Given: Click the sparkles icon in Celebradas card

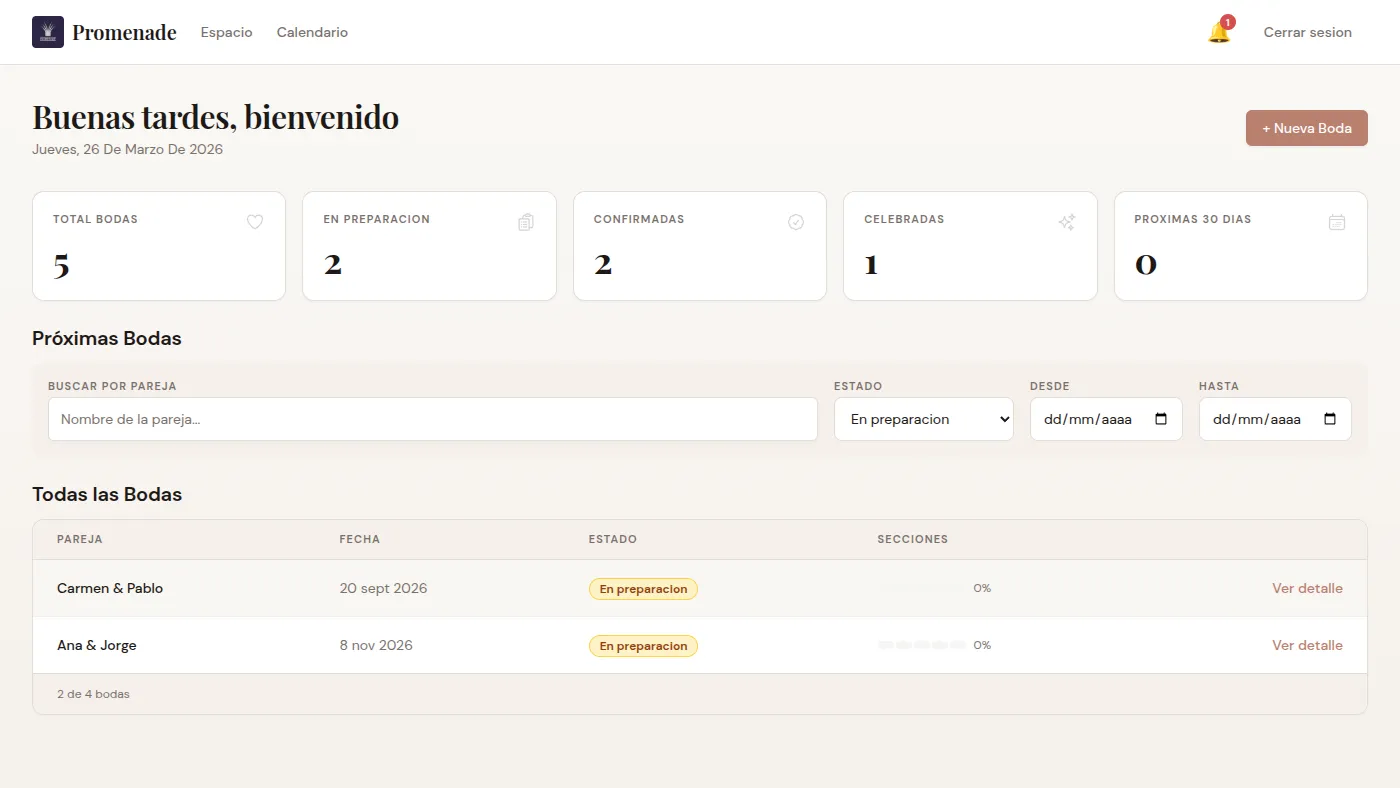Looking at the screenshot, I should point(1067,222).
